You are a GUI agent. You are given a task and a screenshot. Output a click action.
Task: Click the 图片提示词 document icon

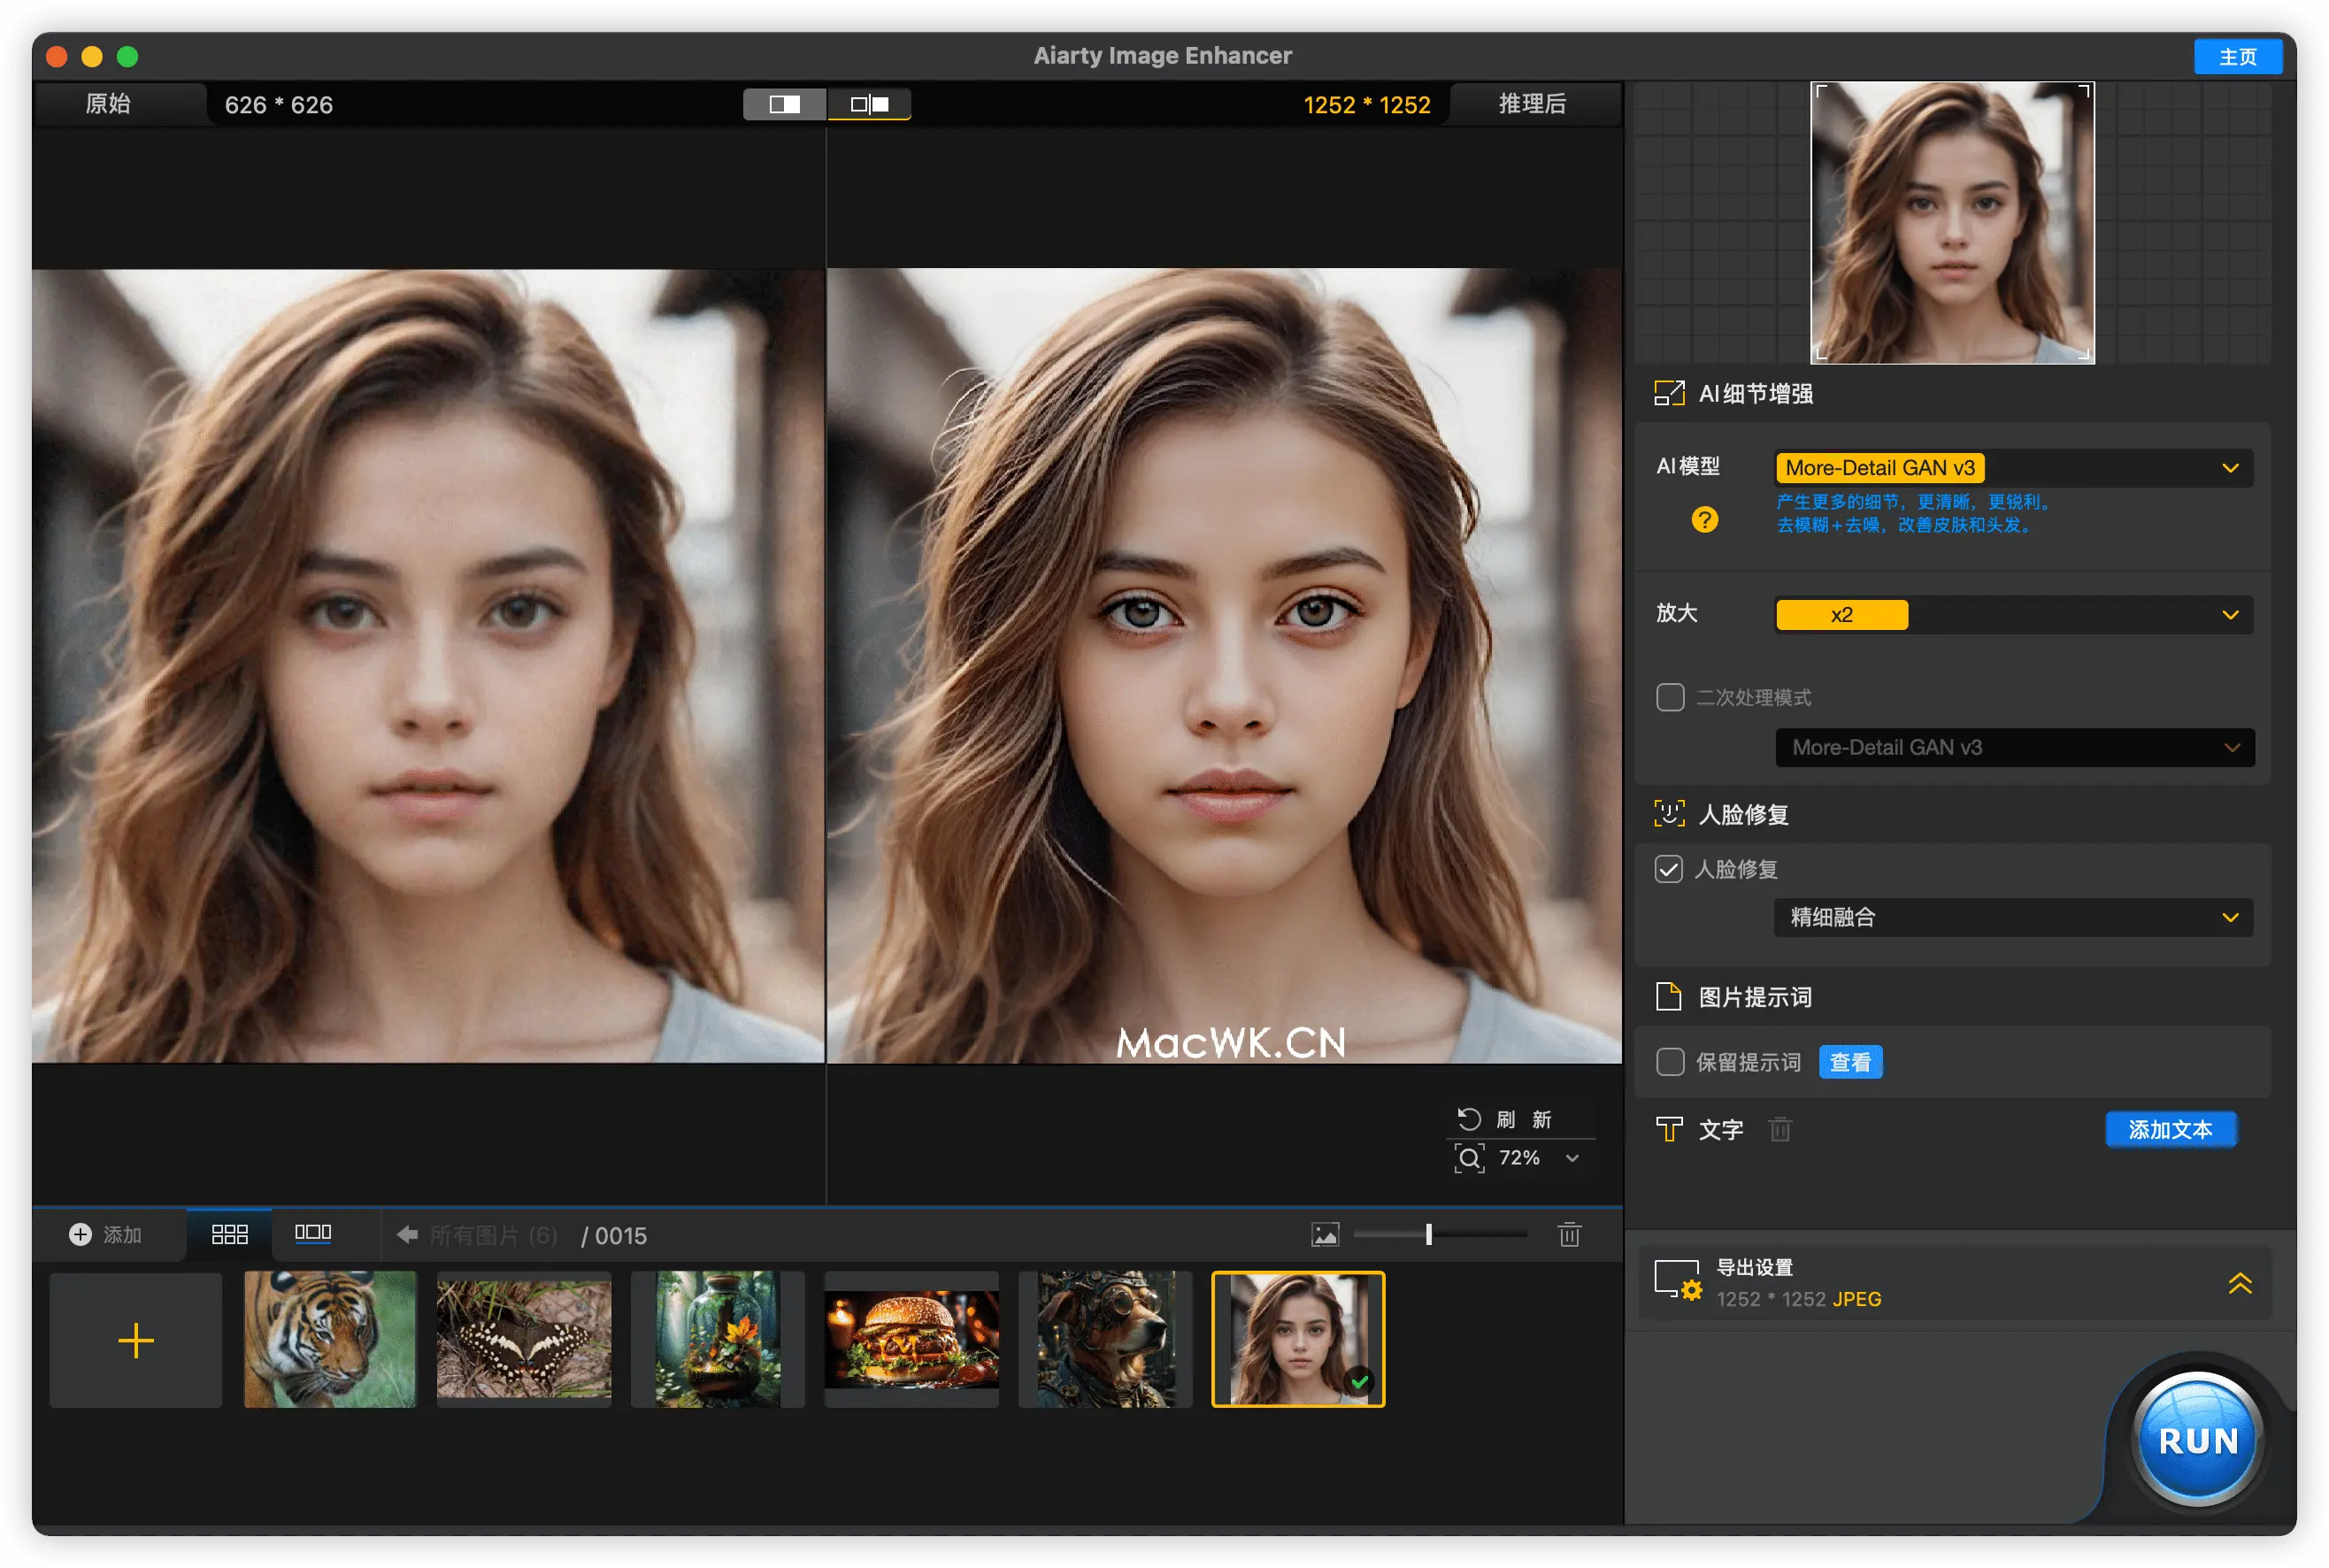click(x=1668, y=996)
